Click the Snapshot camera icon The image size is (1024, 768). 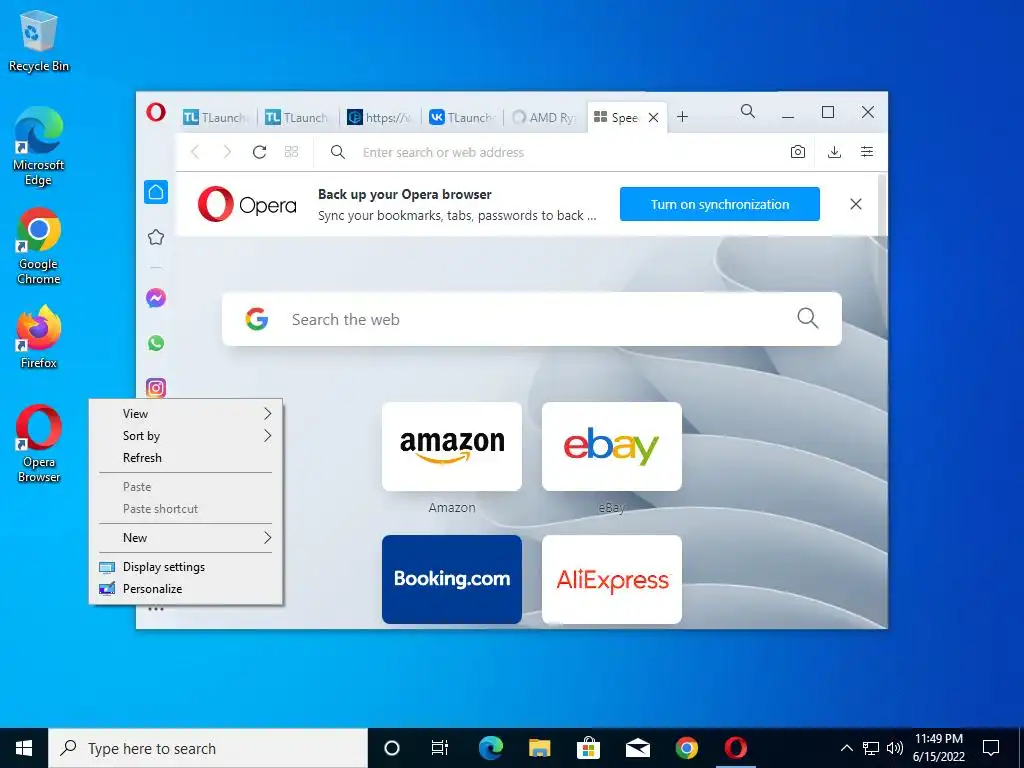[797, 152]
